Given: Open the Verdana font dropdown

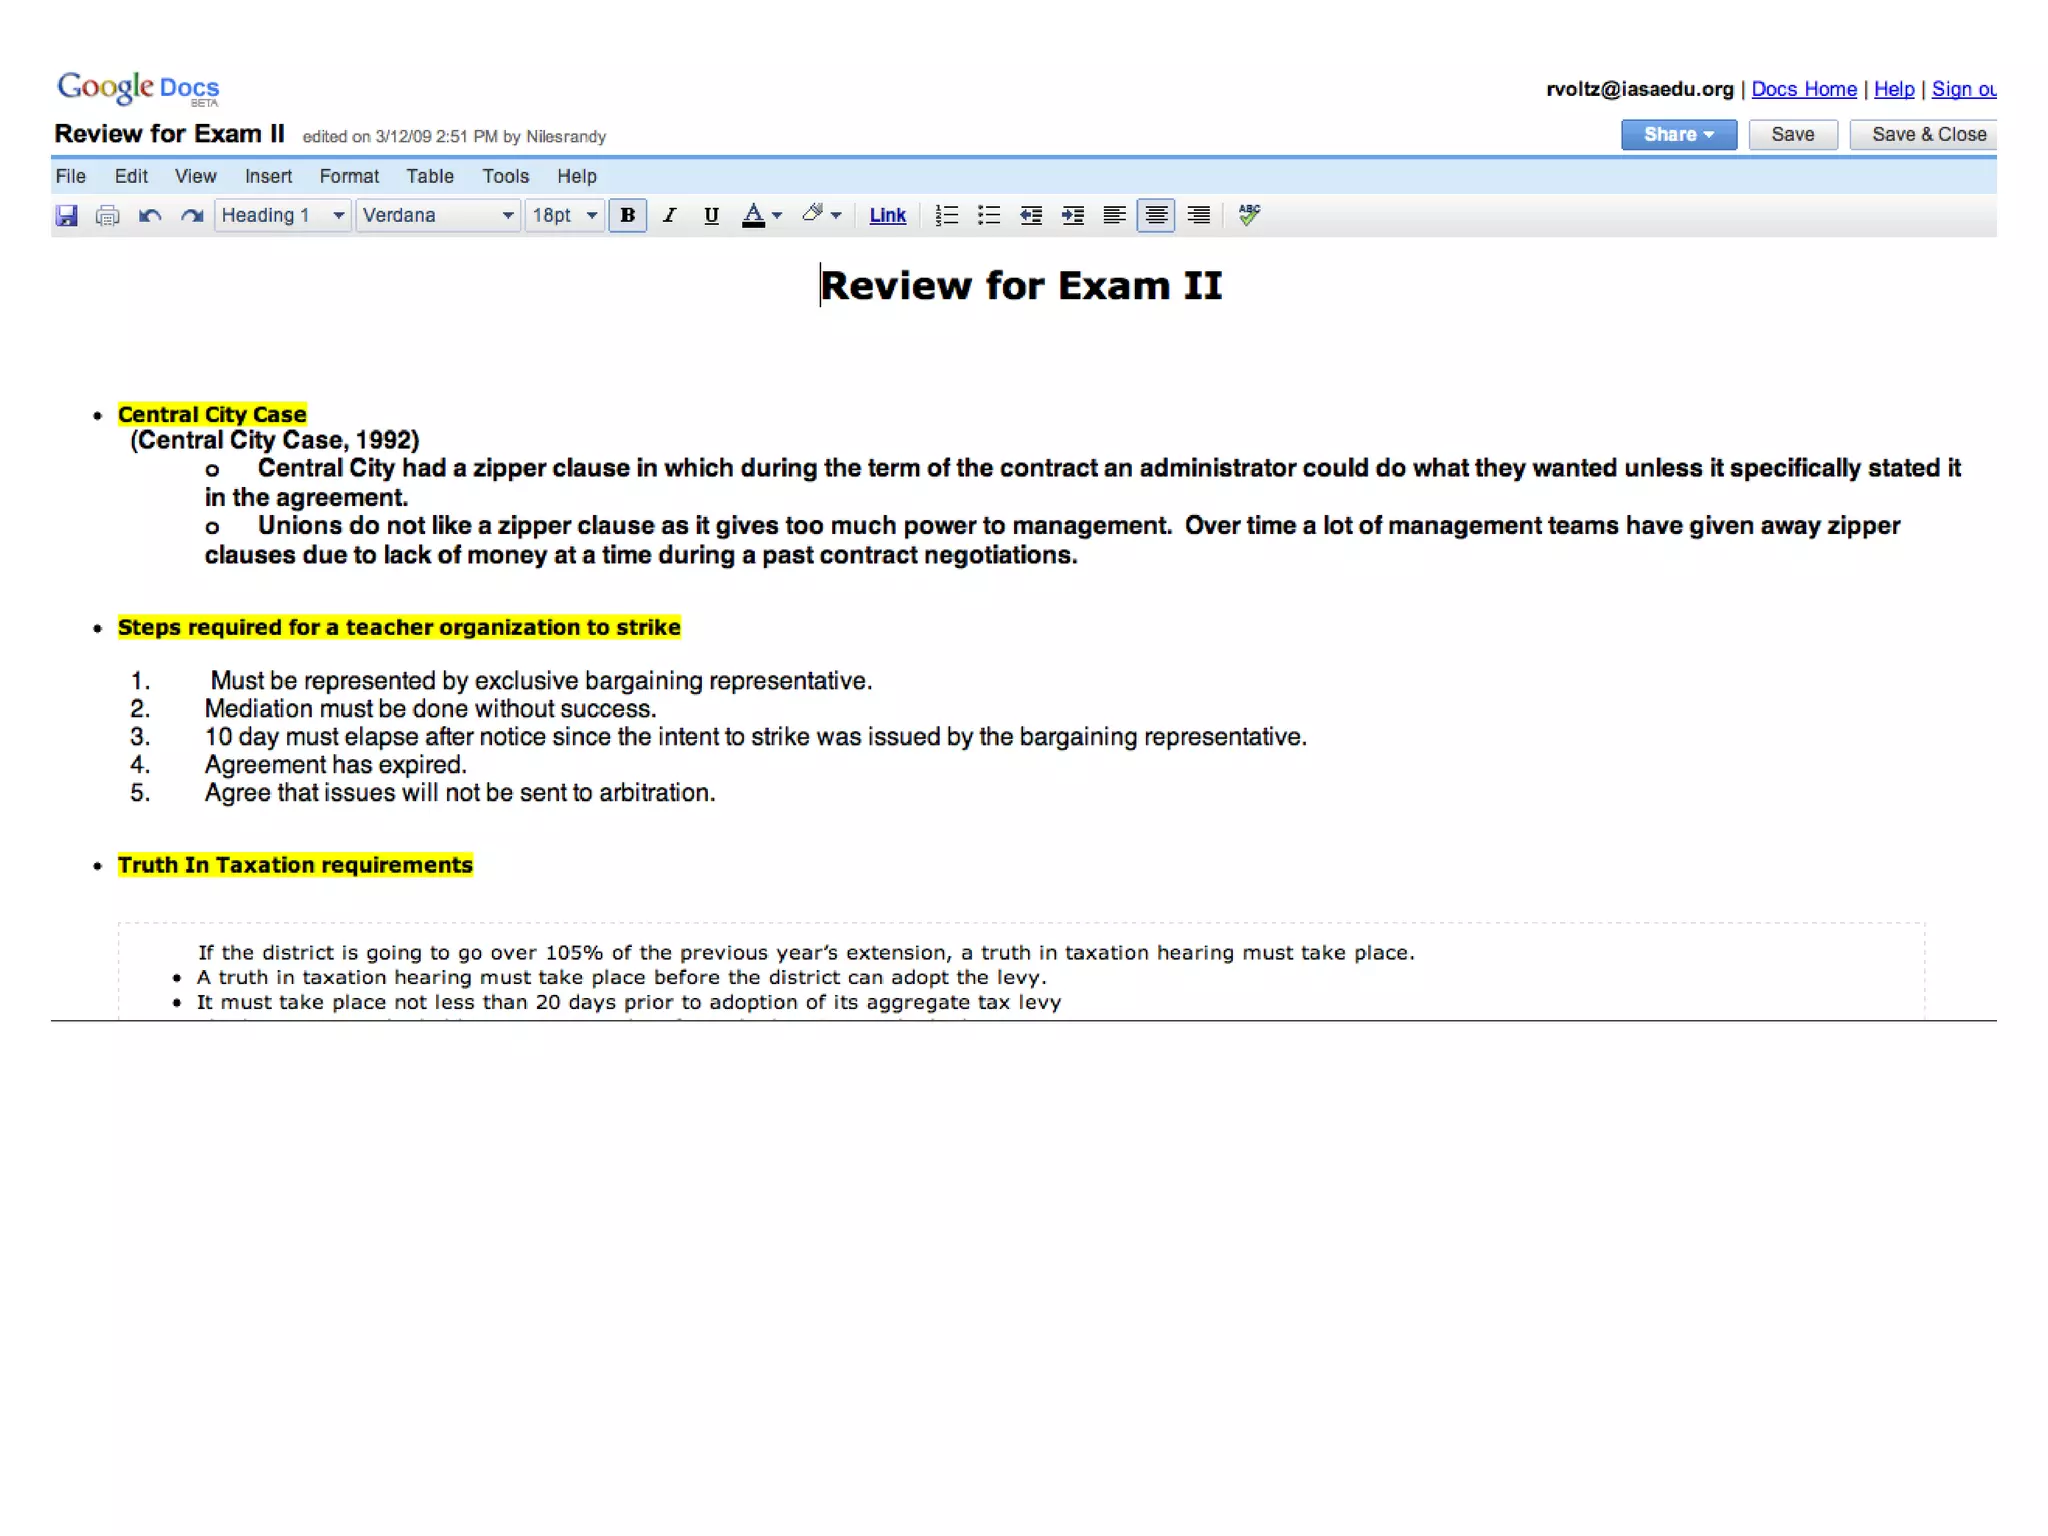Looking at the screenshot, I should click(x=437, y=215).
